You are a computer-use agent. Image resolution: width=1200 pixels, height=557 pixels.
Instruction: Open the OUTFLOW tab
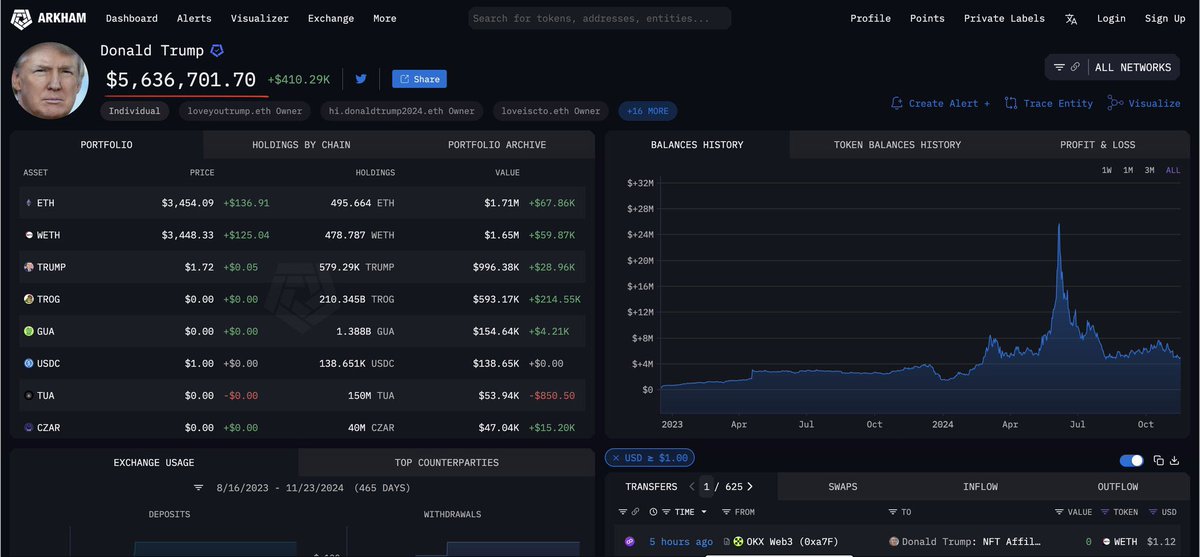pos(1117,487)
